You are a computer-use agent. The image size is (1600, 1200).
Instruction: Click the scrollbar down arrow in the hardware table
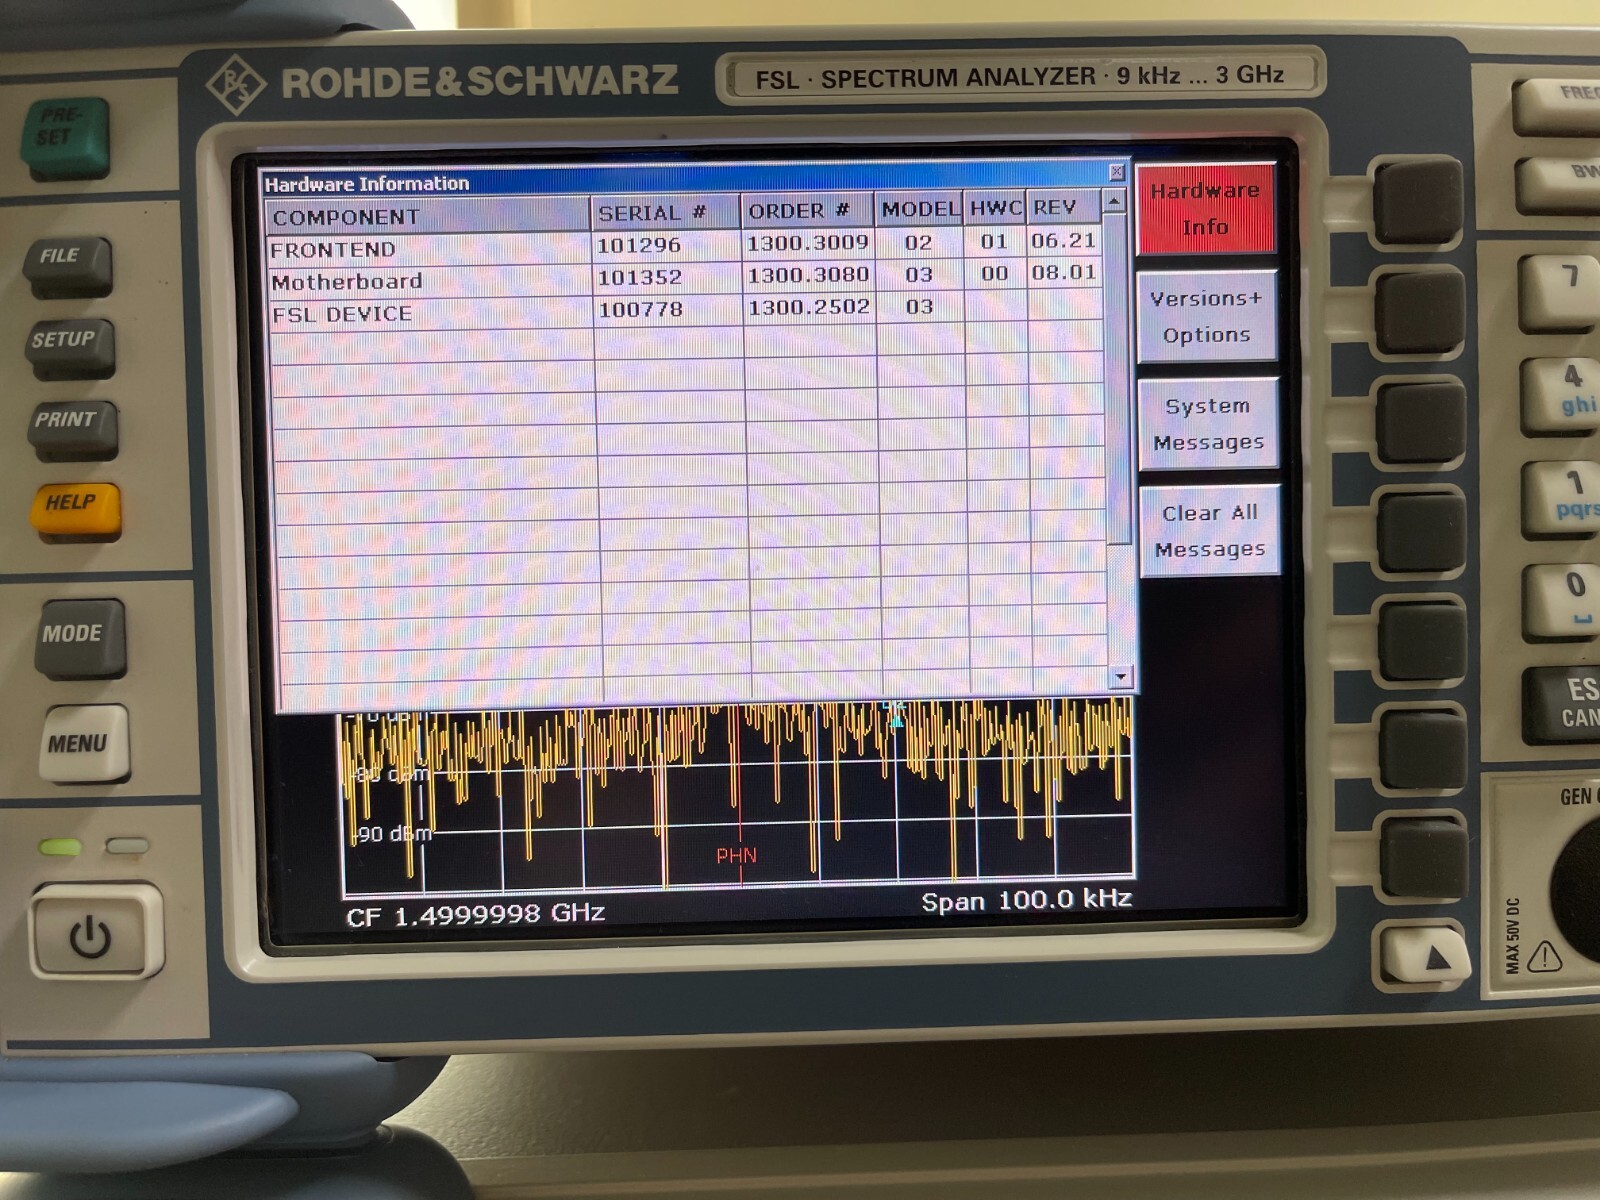pyautogui.click(x=1121, y=677)
